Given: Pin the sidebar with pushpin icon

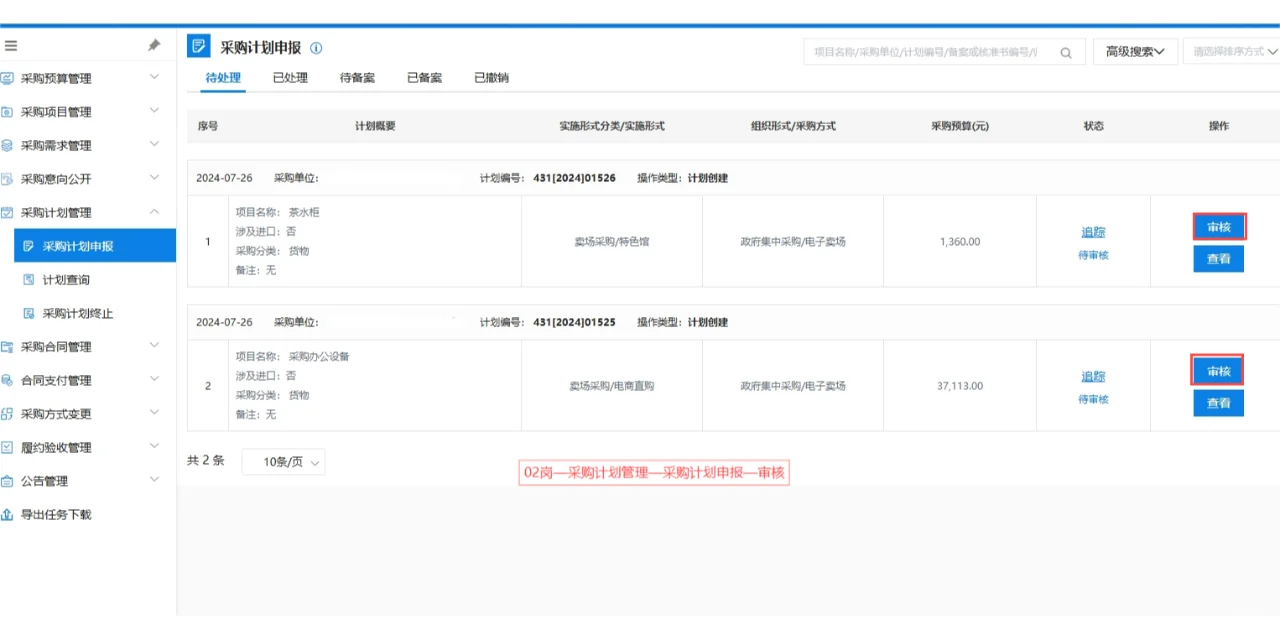Looking at the screenshot, I should click(x=154, y=45).
